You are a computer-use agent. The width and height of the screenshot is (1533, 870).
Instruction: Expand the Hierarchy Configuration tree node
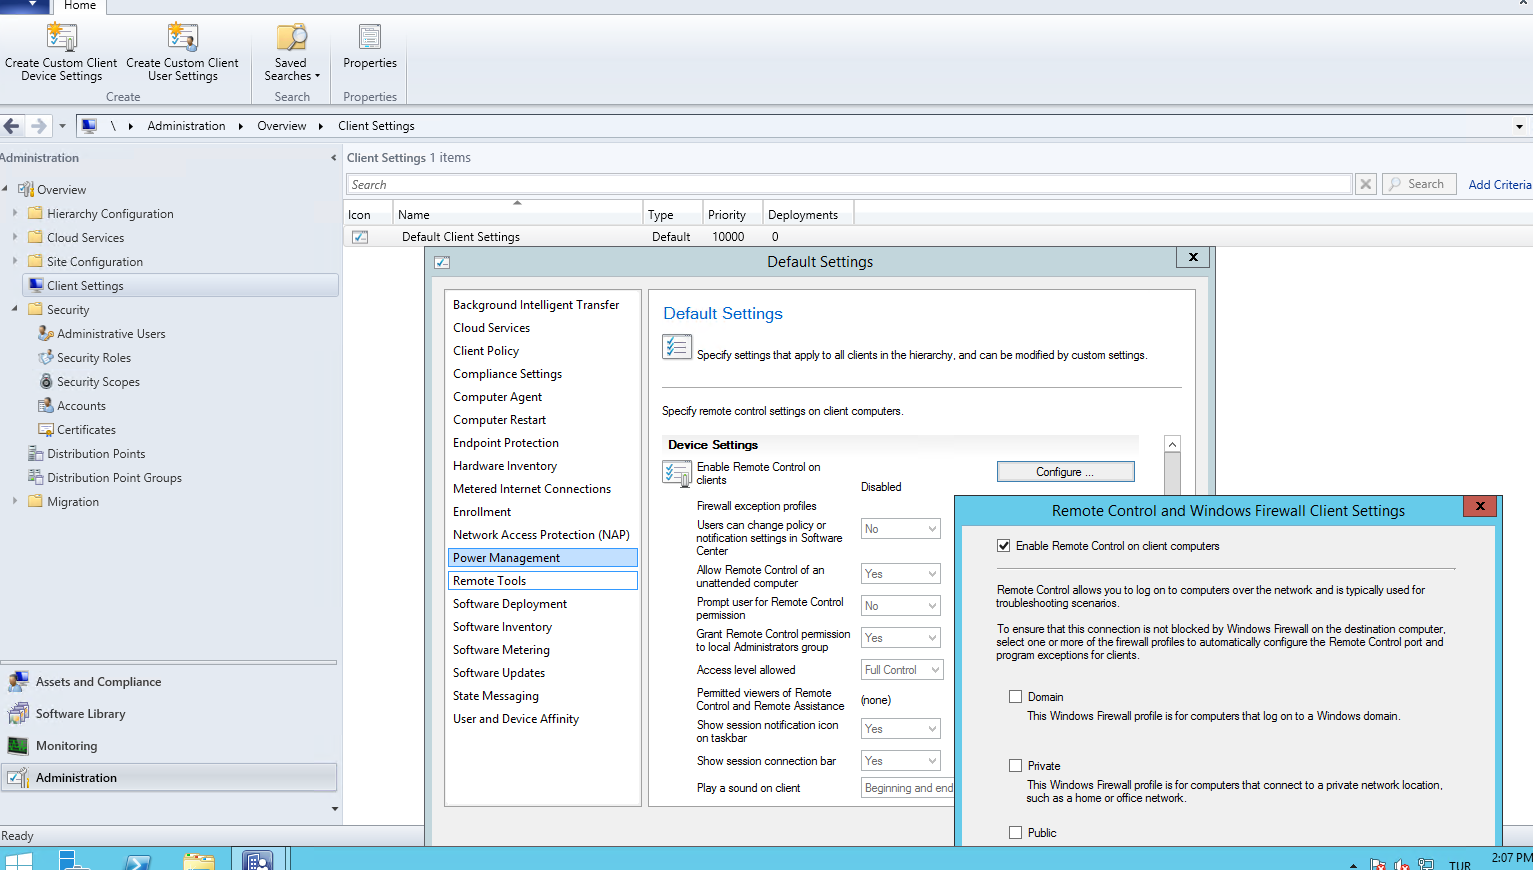point(14,213)
